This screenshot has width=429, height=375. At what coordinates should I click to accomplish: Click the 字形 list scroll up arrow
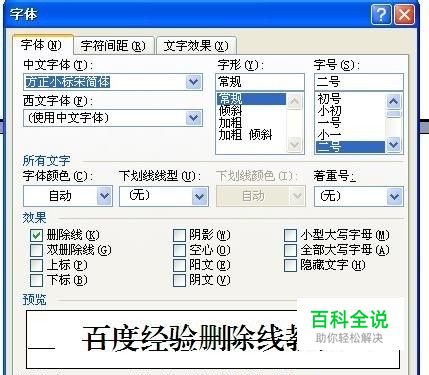[294, 100]
